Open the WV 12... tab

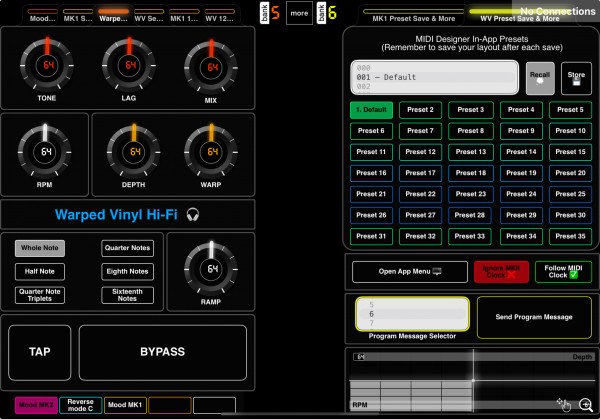[220, 15]
